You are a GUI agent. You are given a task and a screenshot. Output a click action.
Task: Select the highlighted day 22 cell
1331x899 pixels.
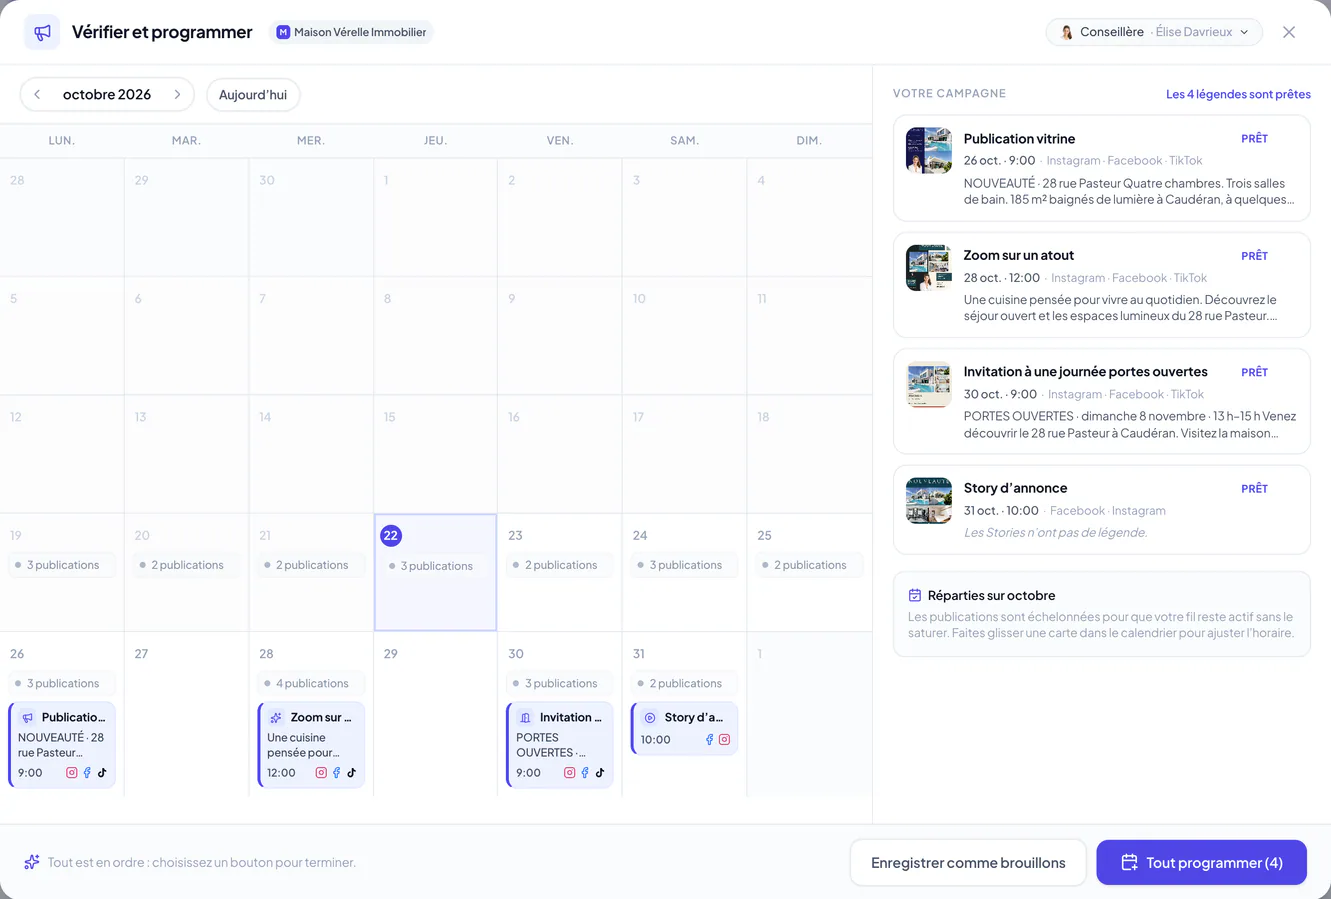click(x=435, y=572)
